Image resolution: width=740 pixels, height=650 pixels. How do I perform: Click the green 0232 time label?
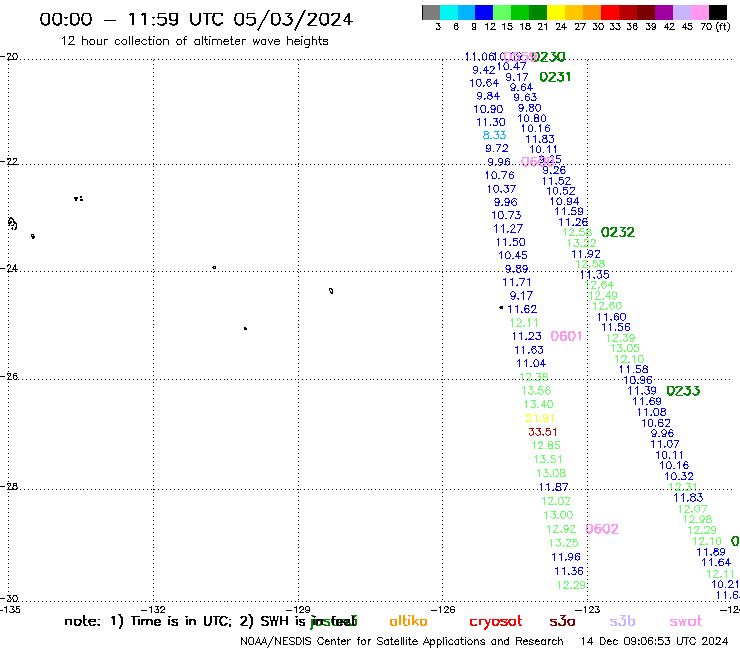[618, 232]
